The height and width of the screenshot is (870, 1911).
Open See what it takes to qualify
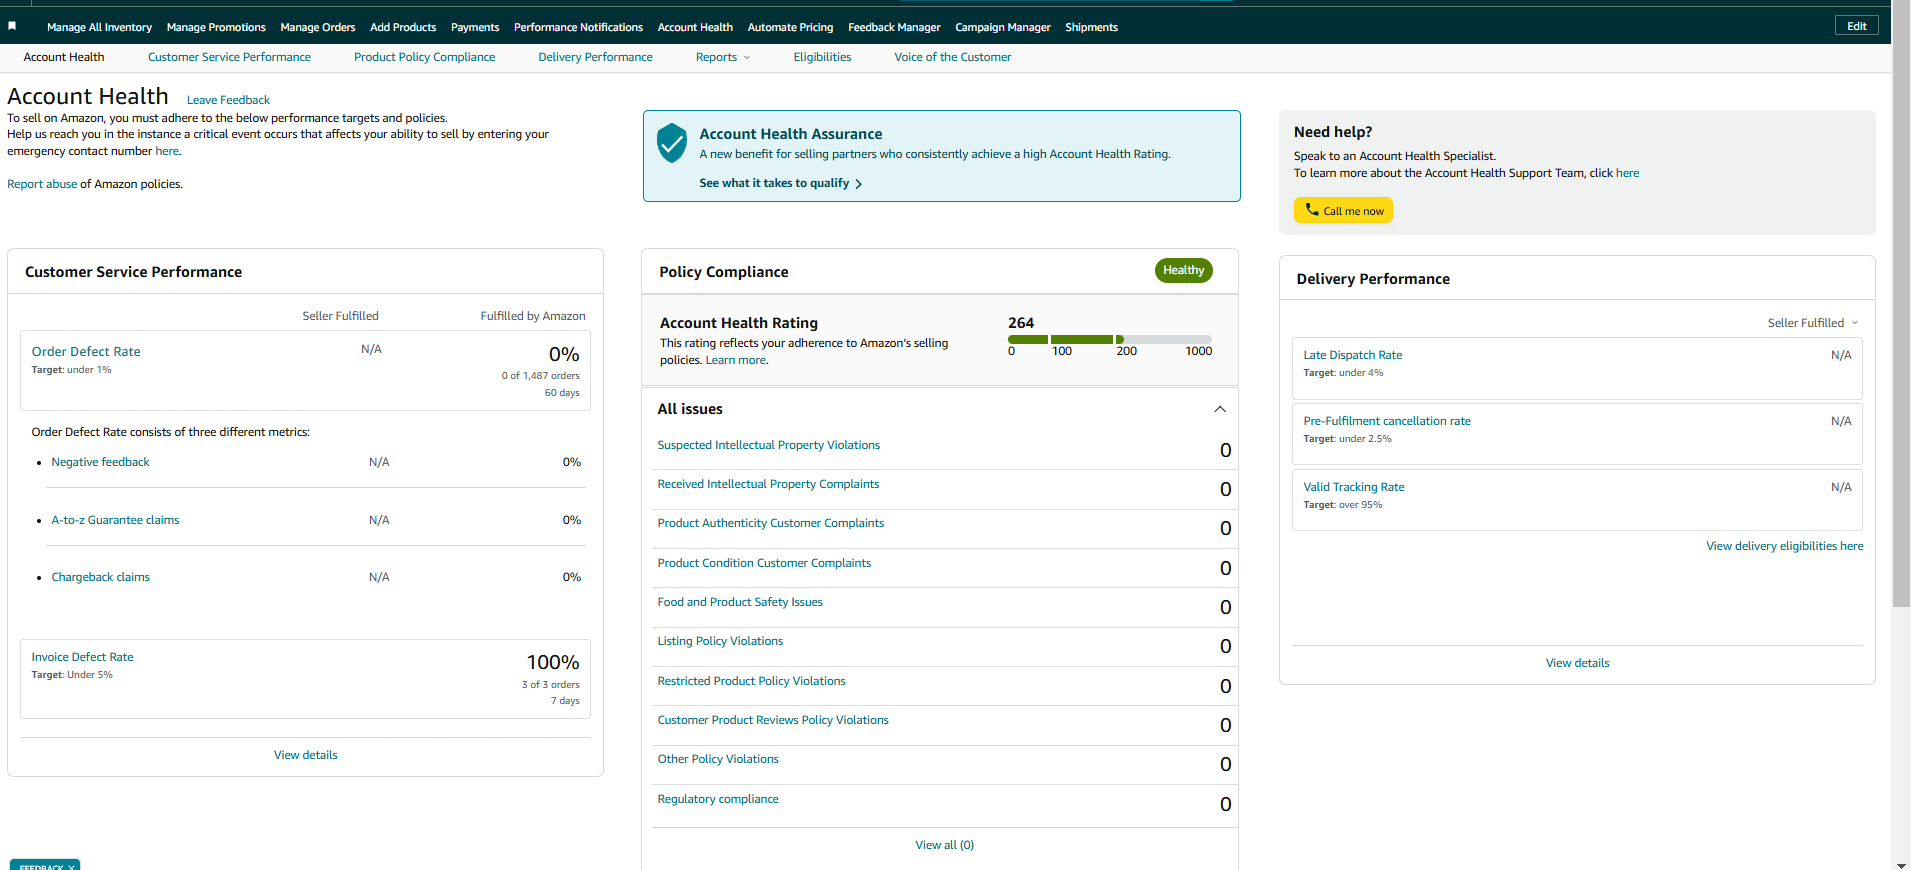780,183
